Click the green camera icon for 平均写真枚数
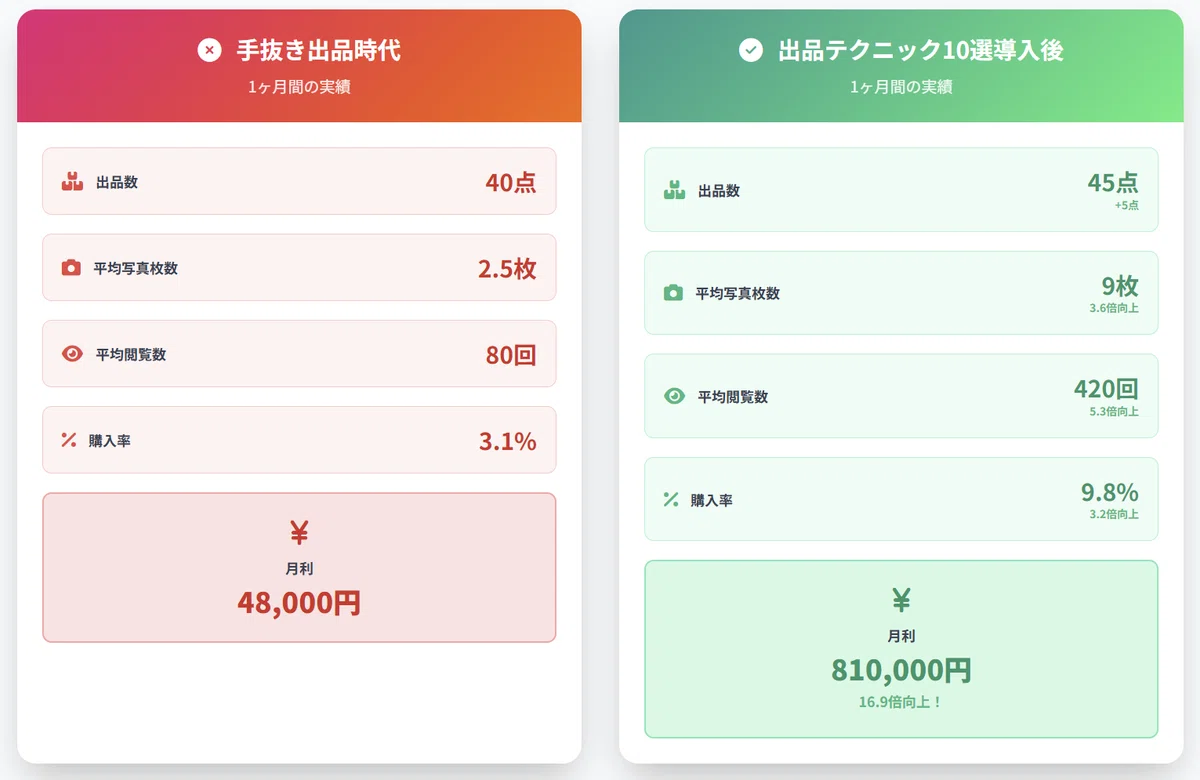Screen dimensions: 1200x780 (673, 293)
